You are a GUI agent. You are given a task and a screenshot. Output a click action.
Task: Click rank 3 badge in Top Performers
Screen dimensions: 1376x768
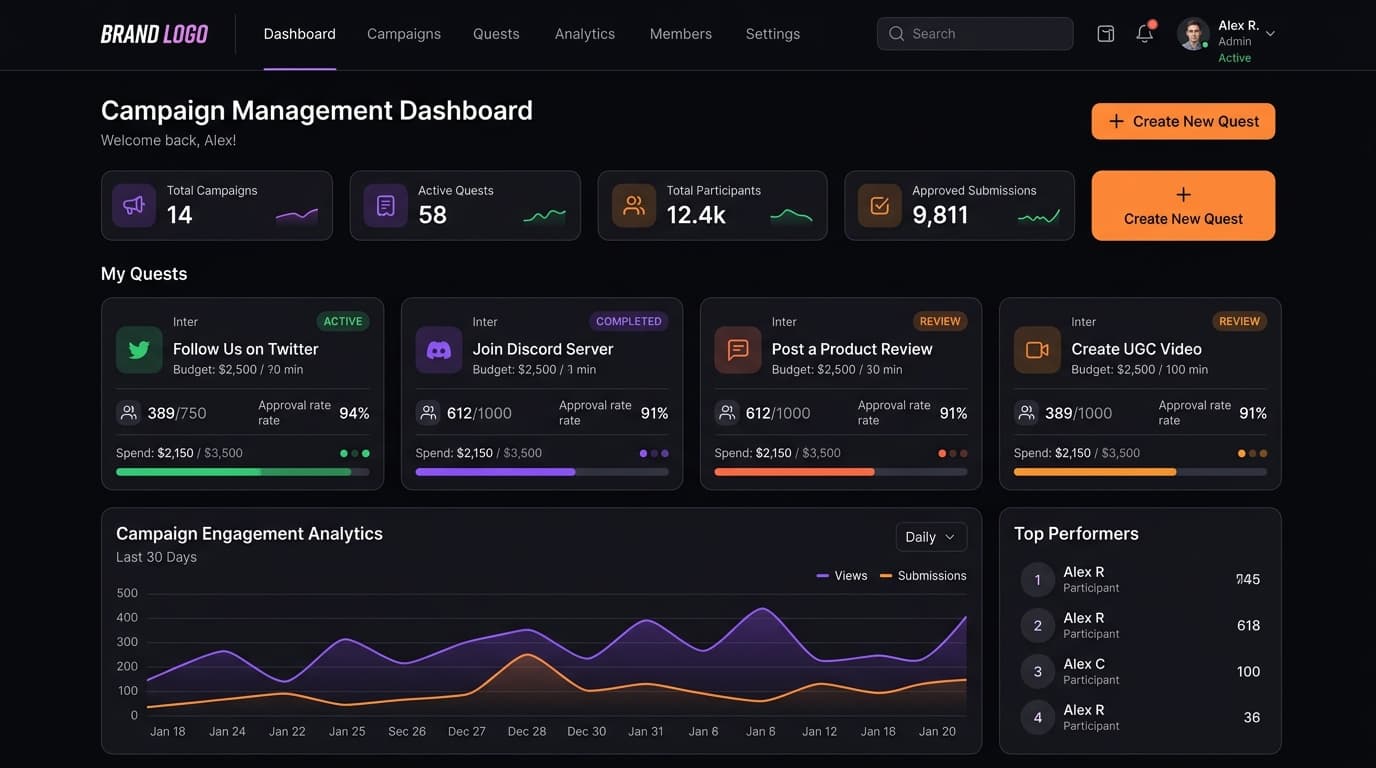pos(1038,672)
